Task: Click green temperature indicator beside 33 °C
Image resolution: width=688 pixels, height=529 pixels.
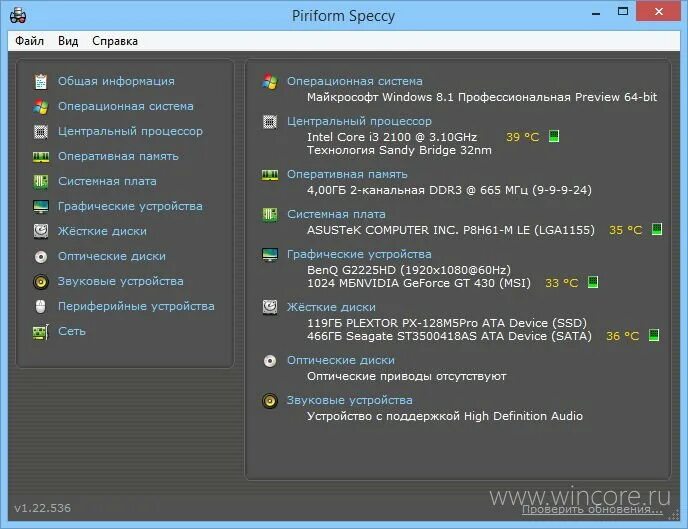Action: tap(593, 282)
